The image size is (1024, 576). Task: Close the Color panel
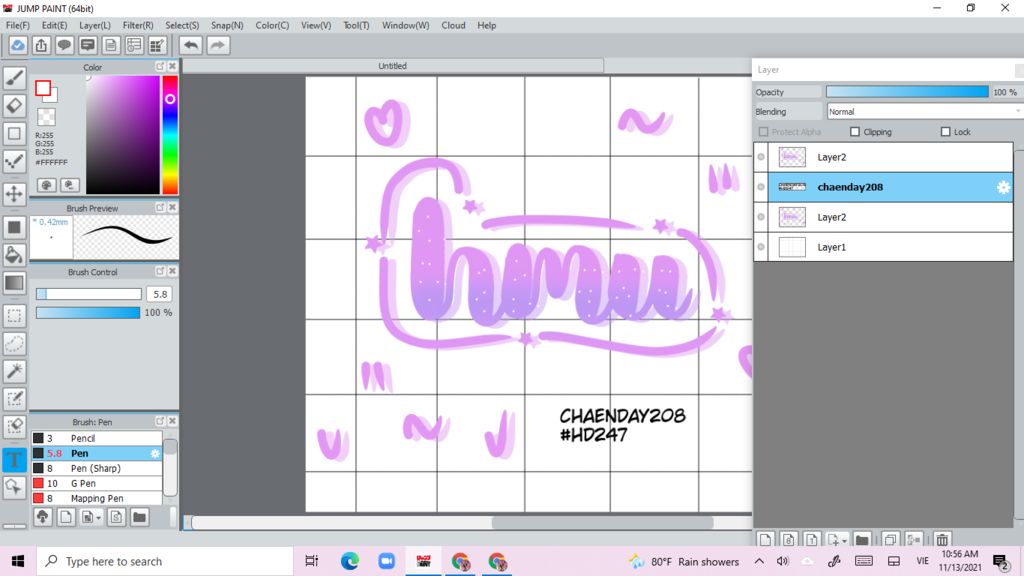(172, 67)
